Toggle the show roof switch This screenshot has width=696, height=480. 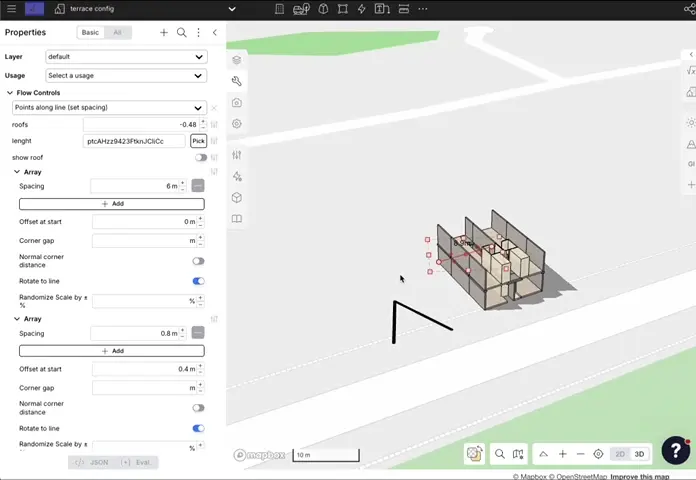pos(201,158)
